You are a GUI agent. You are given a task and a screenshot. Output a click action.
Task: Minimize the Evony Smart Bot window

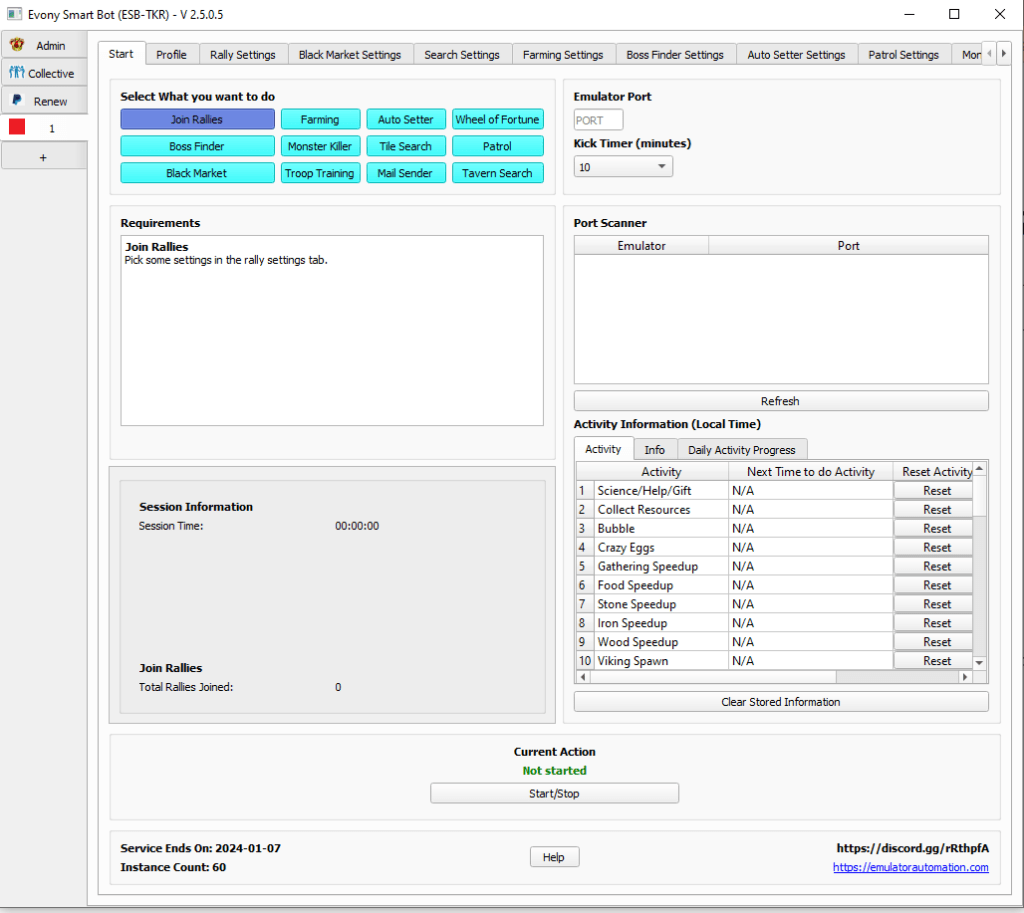(x=909, y=14)
